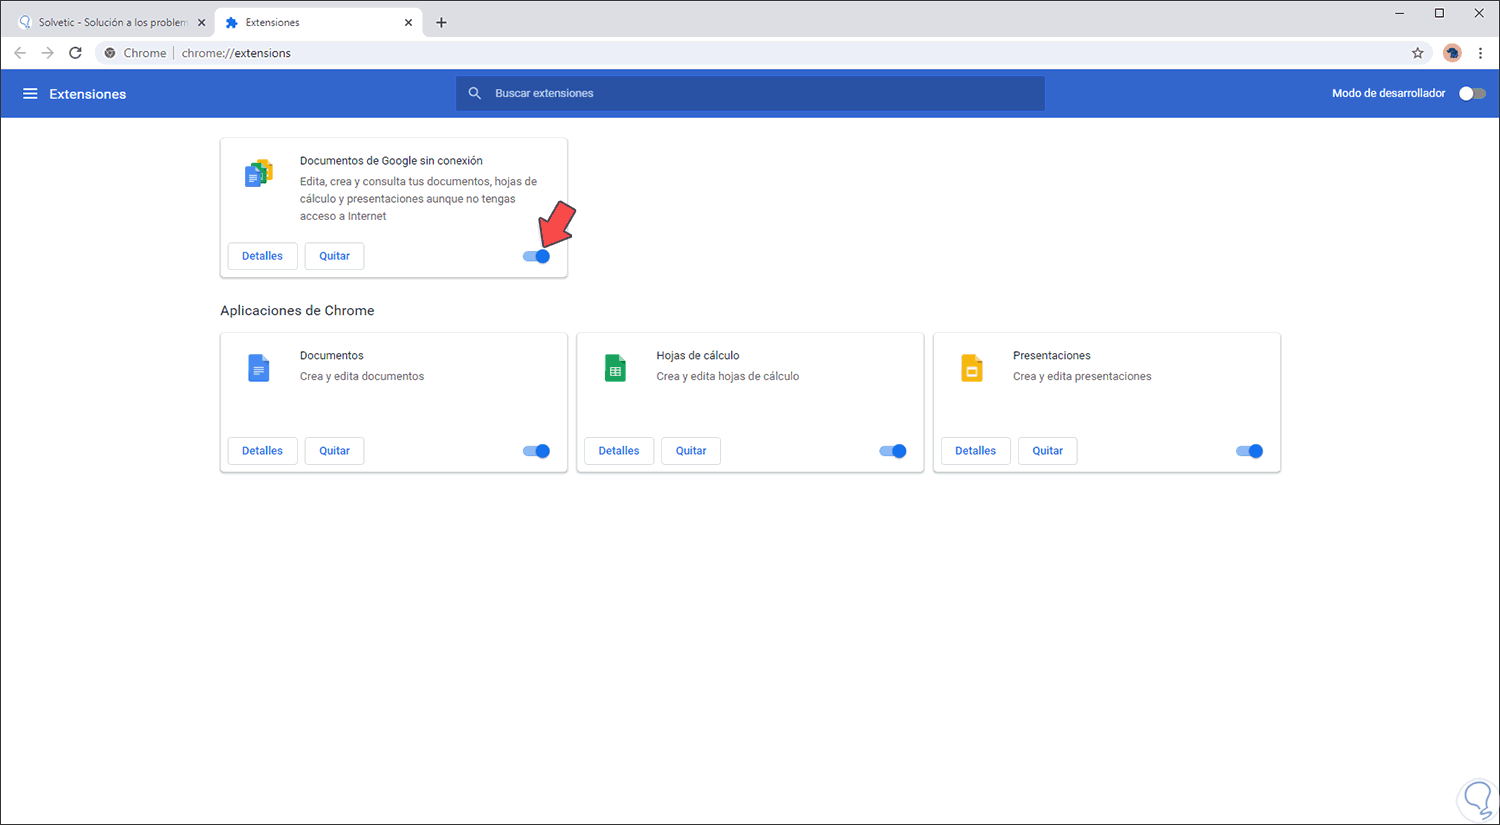
Task: Select the Extensiones browser tab
Action: [x=318, y=22]
